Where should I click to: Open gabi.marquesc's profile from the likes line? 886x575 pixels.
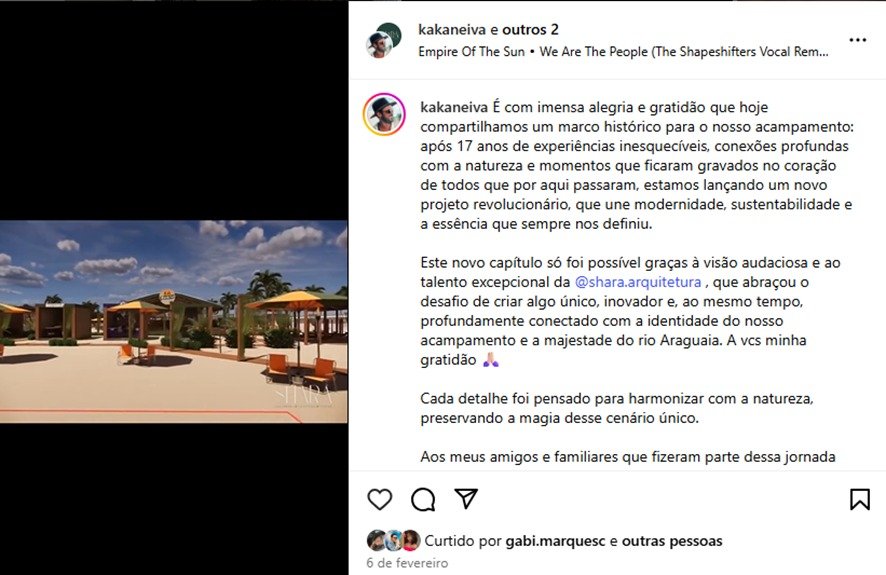tap(555, 541)
